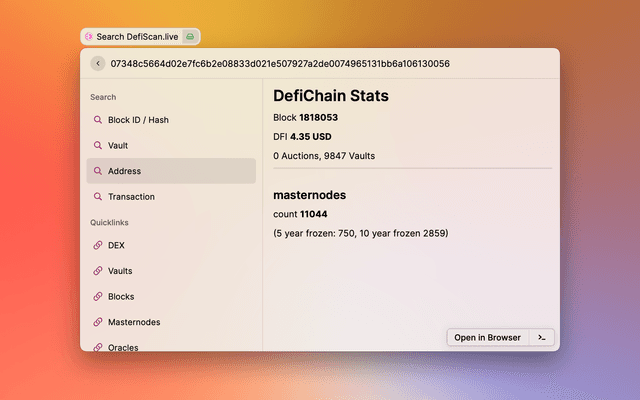Click the link icon beside DEX
This screenshot has width=640, height=400.
pos(98,245)
